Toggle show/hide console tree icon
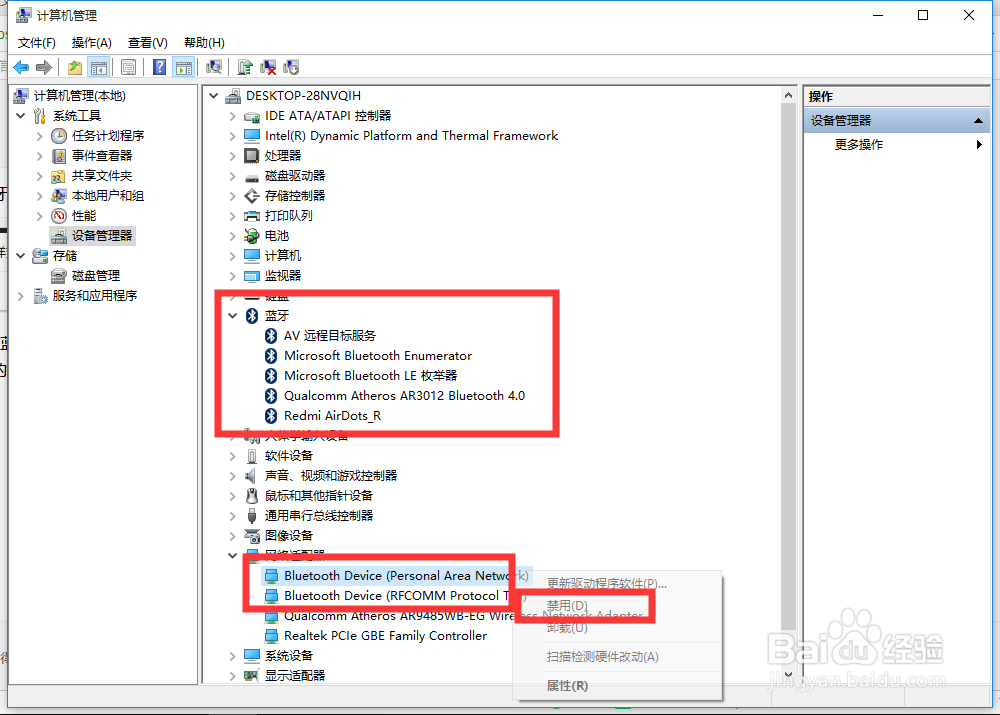Viewport: 1000px width, 715px height. point(98,67)
